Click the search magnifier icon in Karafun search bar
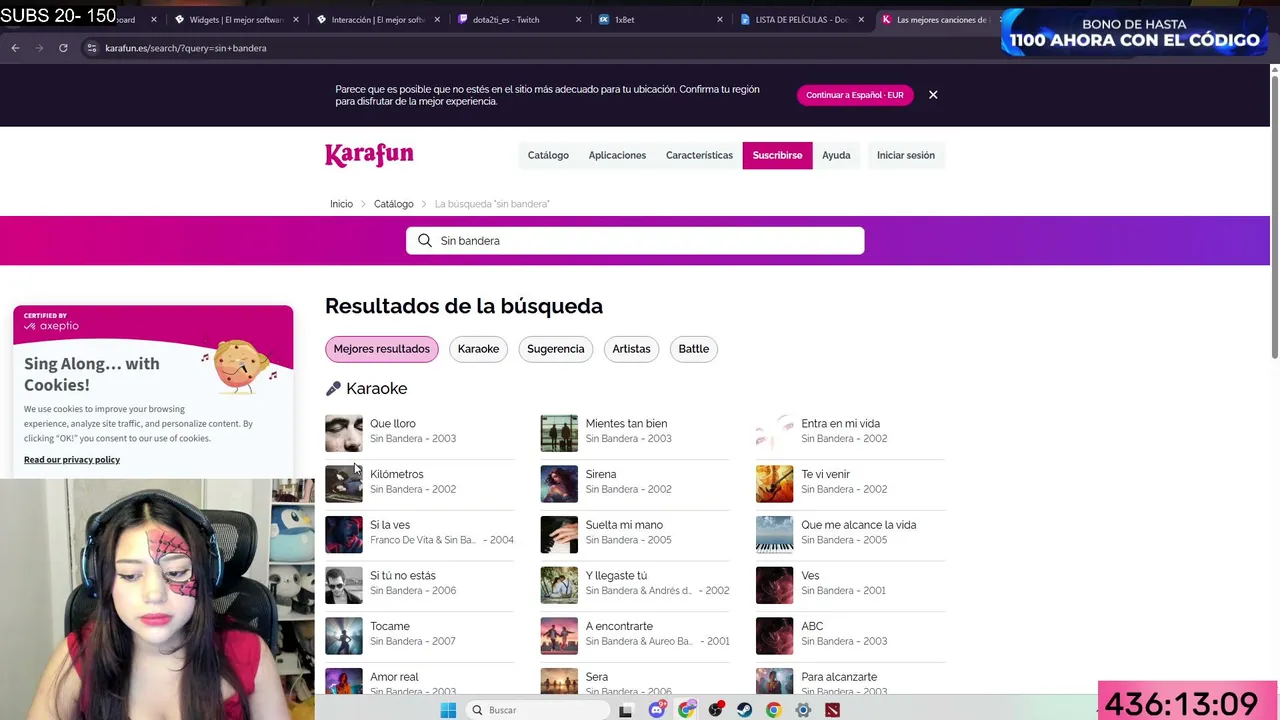This screenshot has height=720, width=1280. [x=425, y=241]
